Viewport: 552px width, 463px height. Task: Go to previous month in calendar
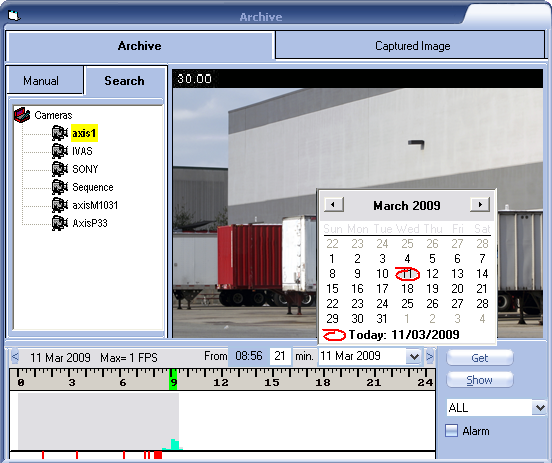coord(333,204)
